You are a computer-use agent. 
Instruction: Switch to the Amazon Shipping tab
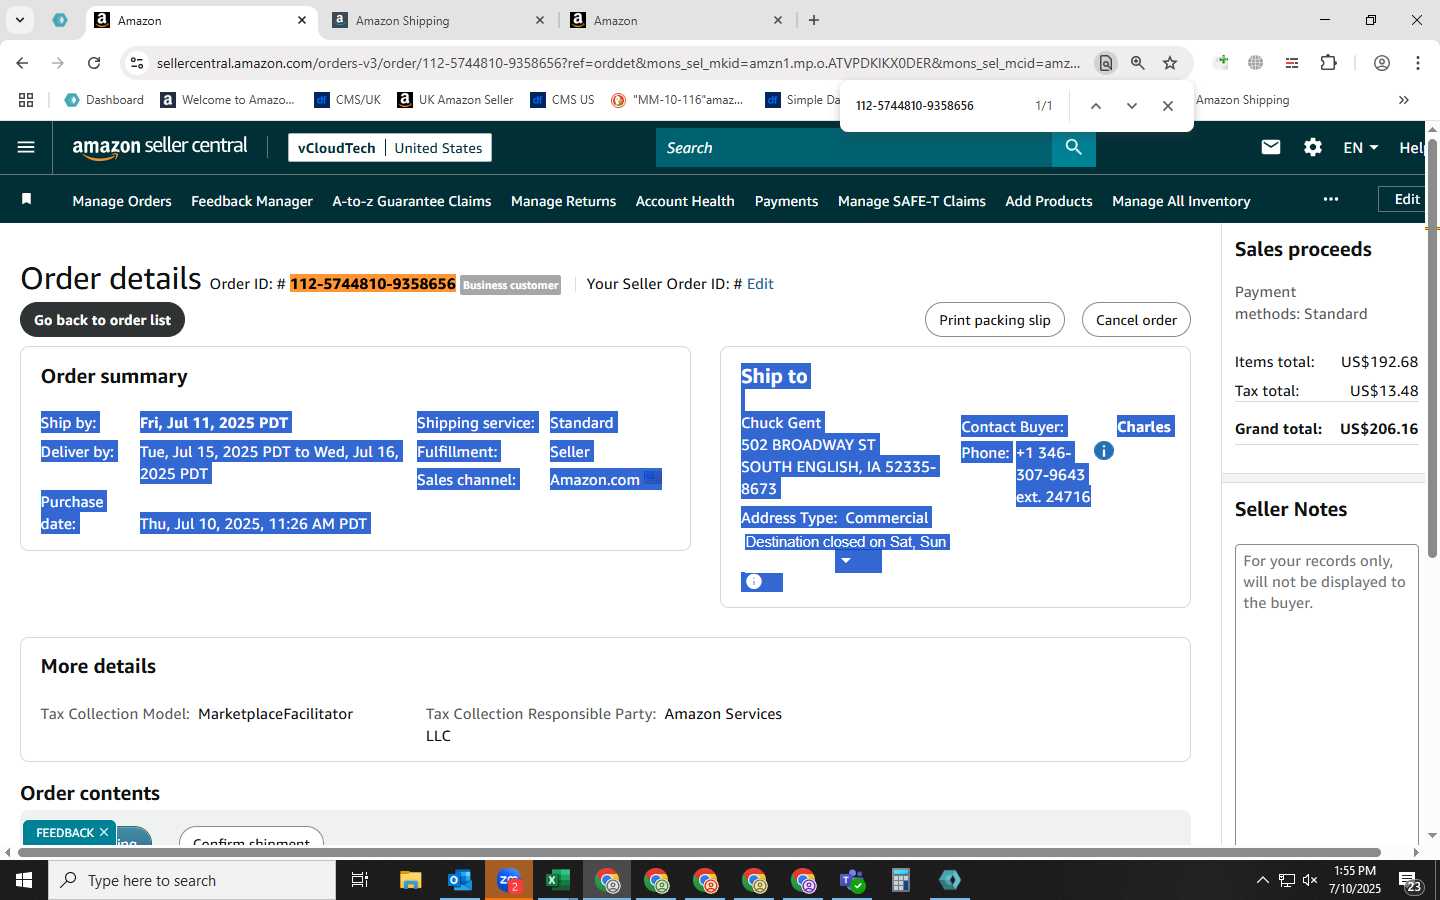tap(438, 20)
